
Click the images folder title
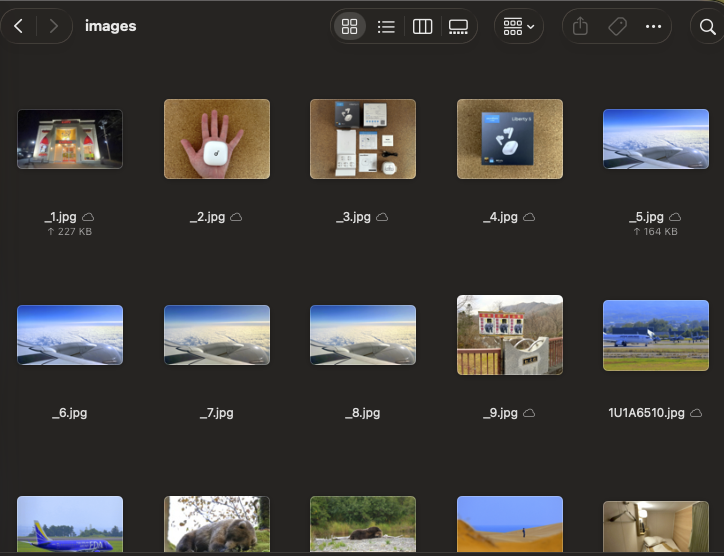tap(111, 26)
